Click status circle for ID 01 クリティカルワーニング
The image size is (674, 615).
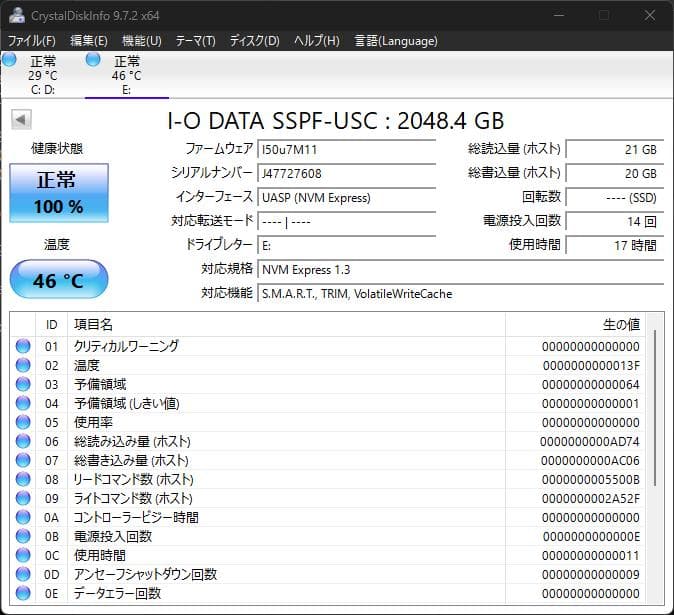pyautogui.click(x=23, y=346)
